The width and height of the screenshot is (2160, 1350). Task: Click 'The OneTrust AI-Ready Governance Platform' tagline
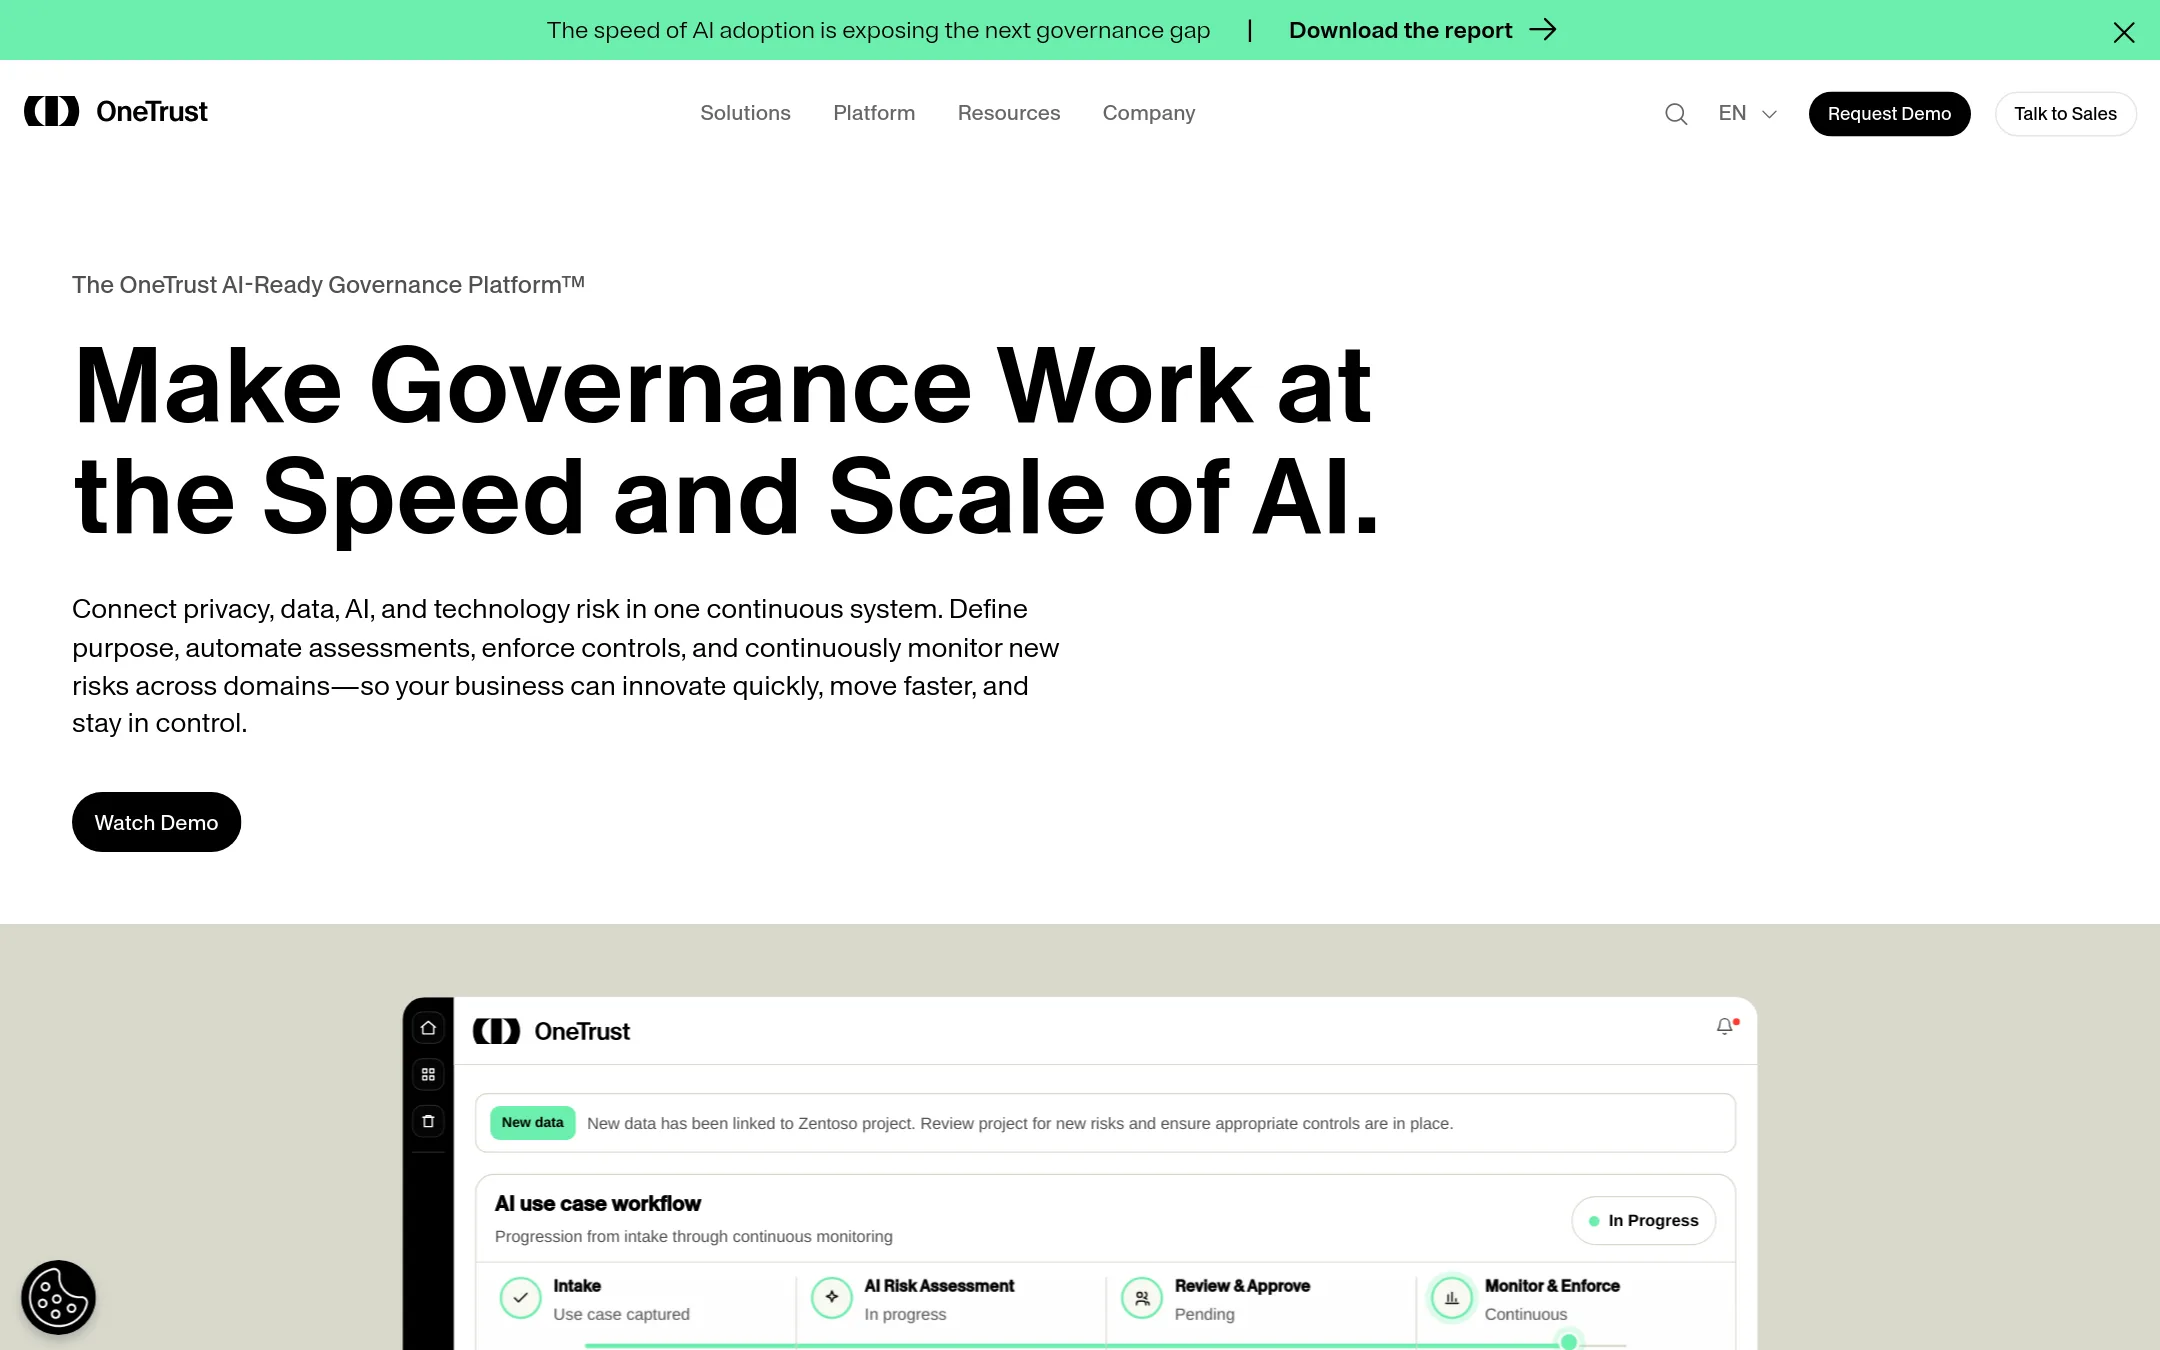[328, 285]
